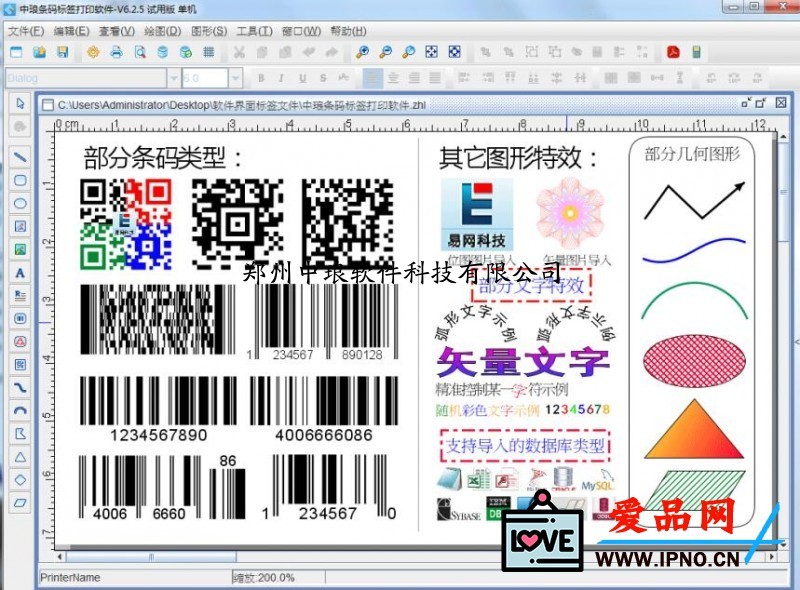Click the red PDF export icon

[673, 52]
